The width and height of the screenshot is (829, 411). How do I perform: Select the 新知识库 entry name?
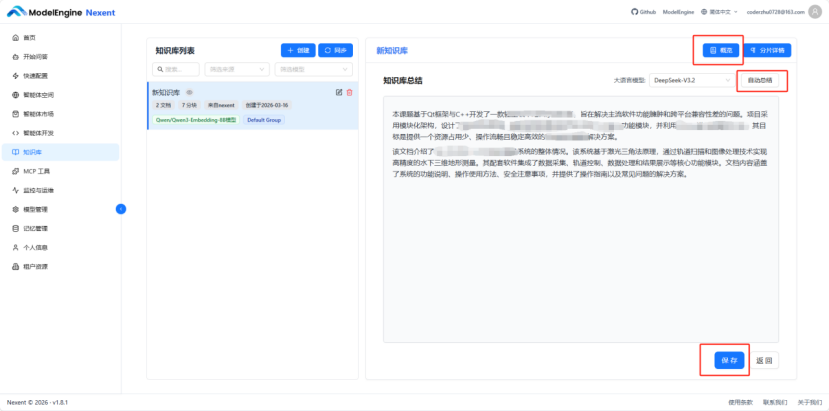point(166,93)
